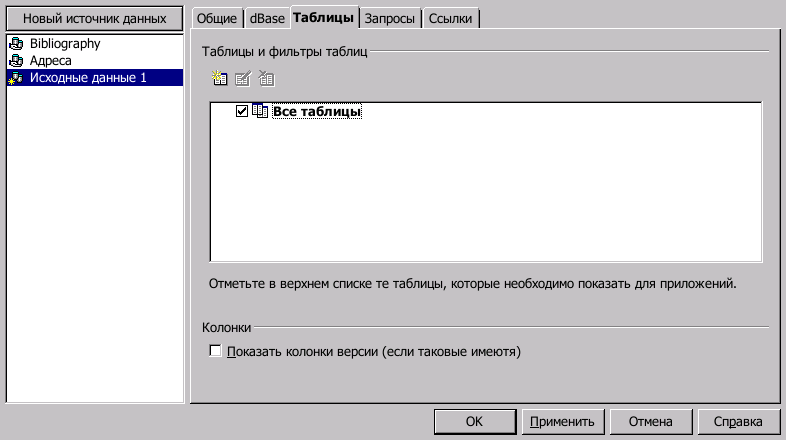The height and width of the screenshot is (440, 786).
Task: Select the Все таблицы tree item label
Action: click(317, 111)
